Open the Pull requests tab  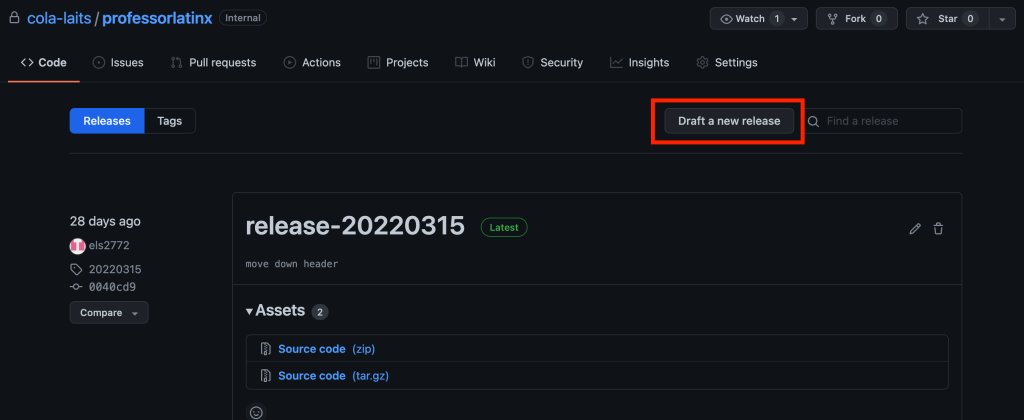pos(214,63)
